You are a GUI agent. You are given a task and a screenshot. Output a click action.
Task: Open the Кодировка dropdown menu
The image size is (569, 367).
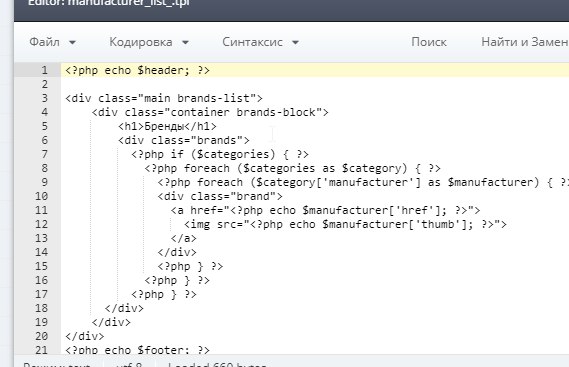click(149, 42)
